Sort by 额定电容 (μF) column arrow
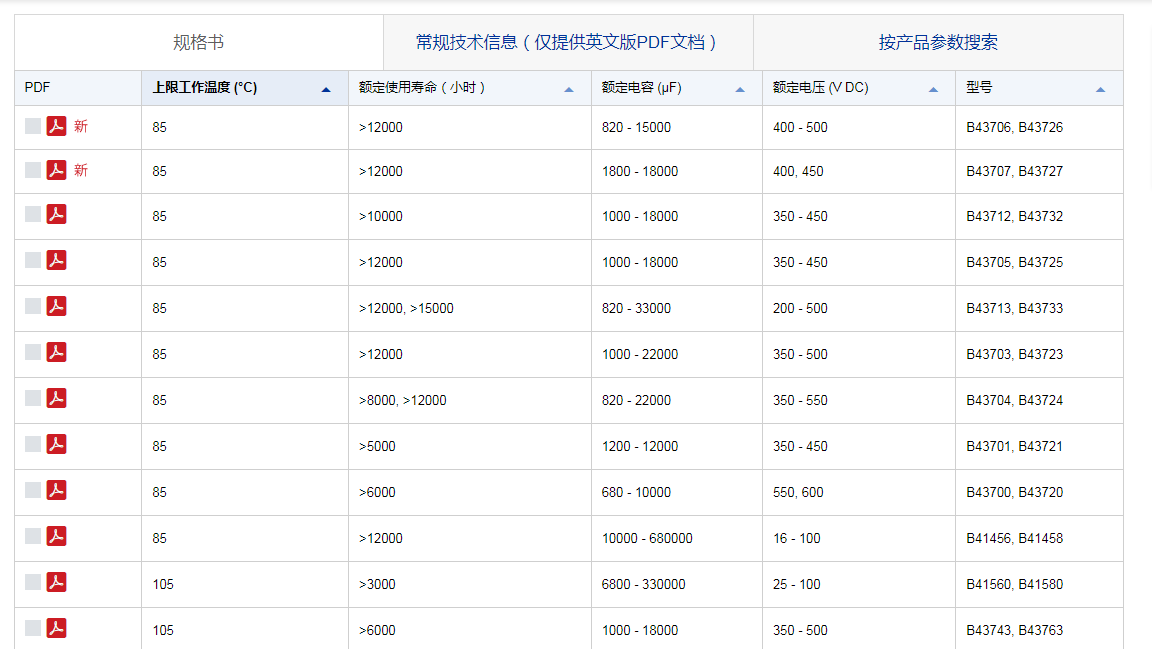Image resolution: width=1152 pixels, height=649 pixels. coord(740,89)
